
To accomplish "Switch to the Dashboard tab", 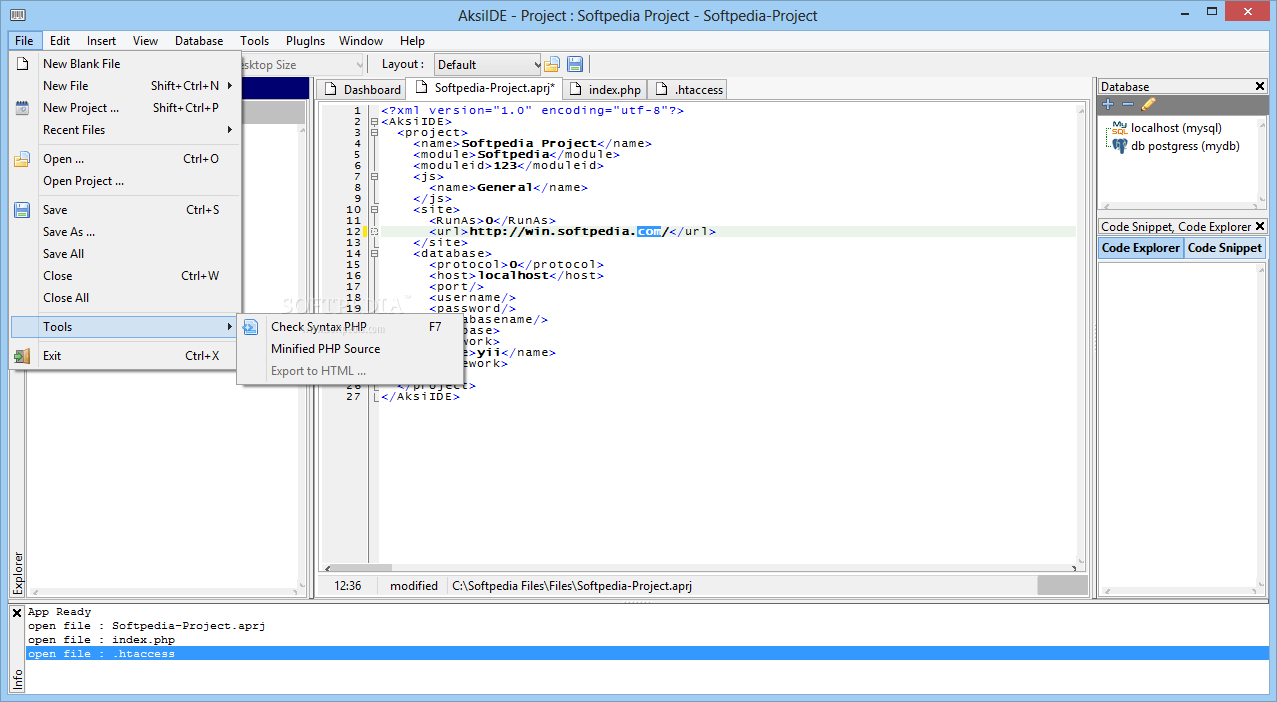I will (x=361, y=90).
